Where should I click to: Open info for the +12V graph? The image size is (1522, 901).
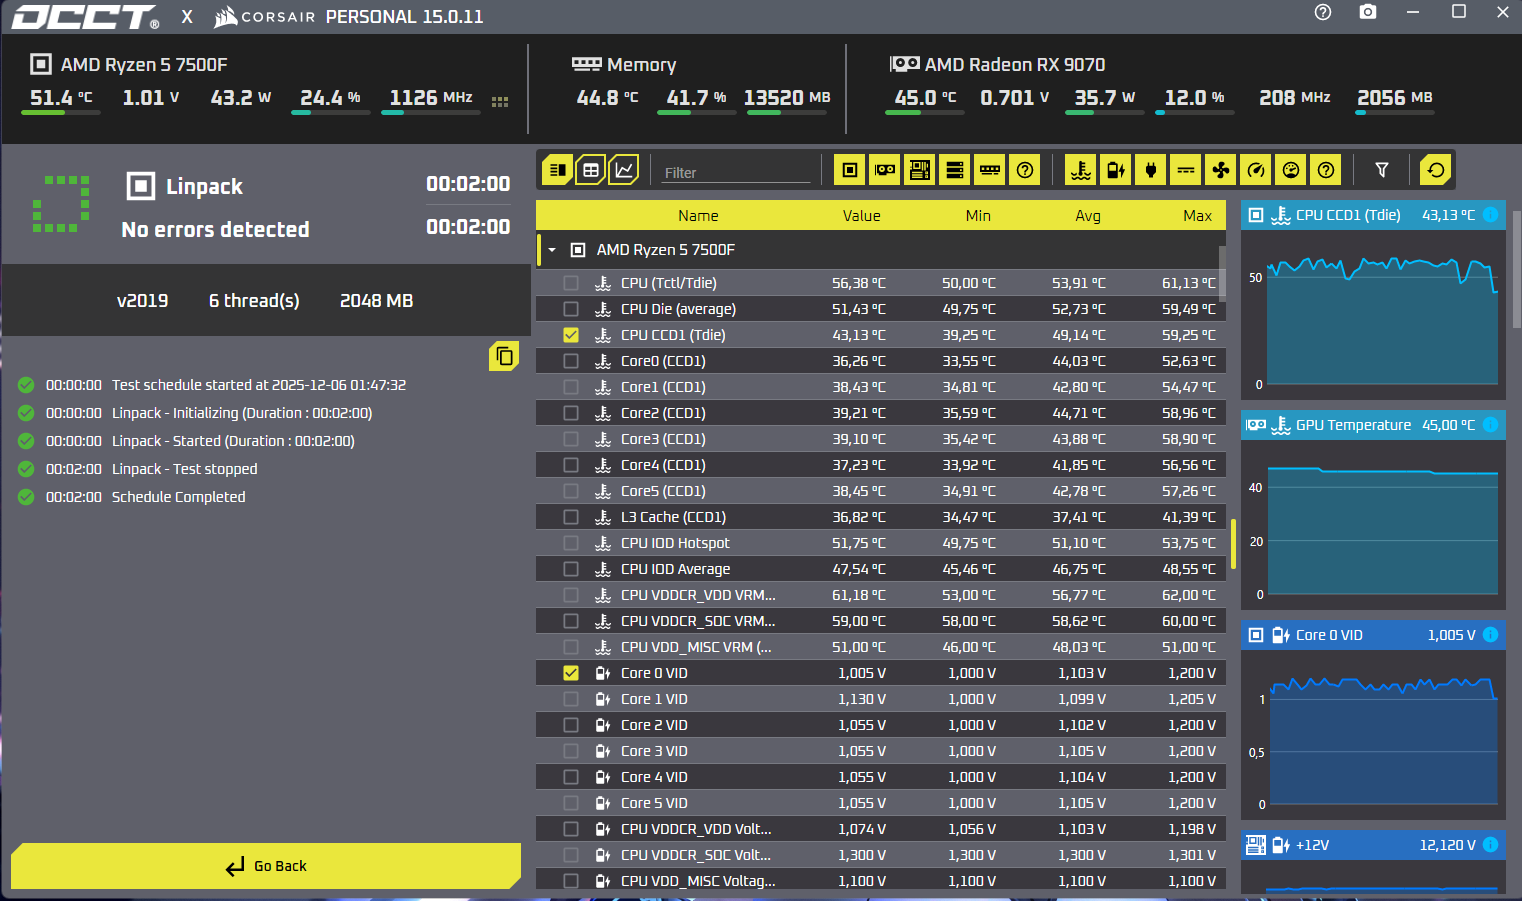coord(1490,845)
